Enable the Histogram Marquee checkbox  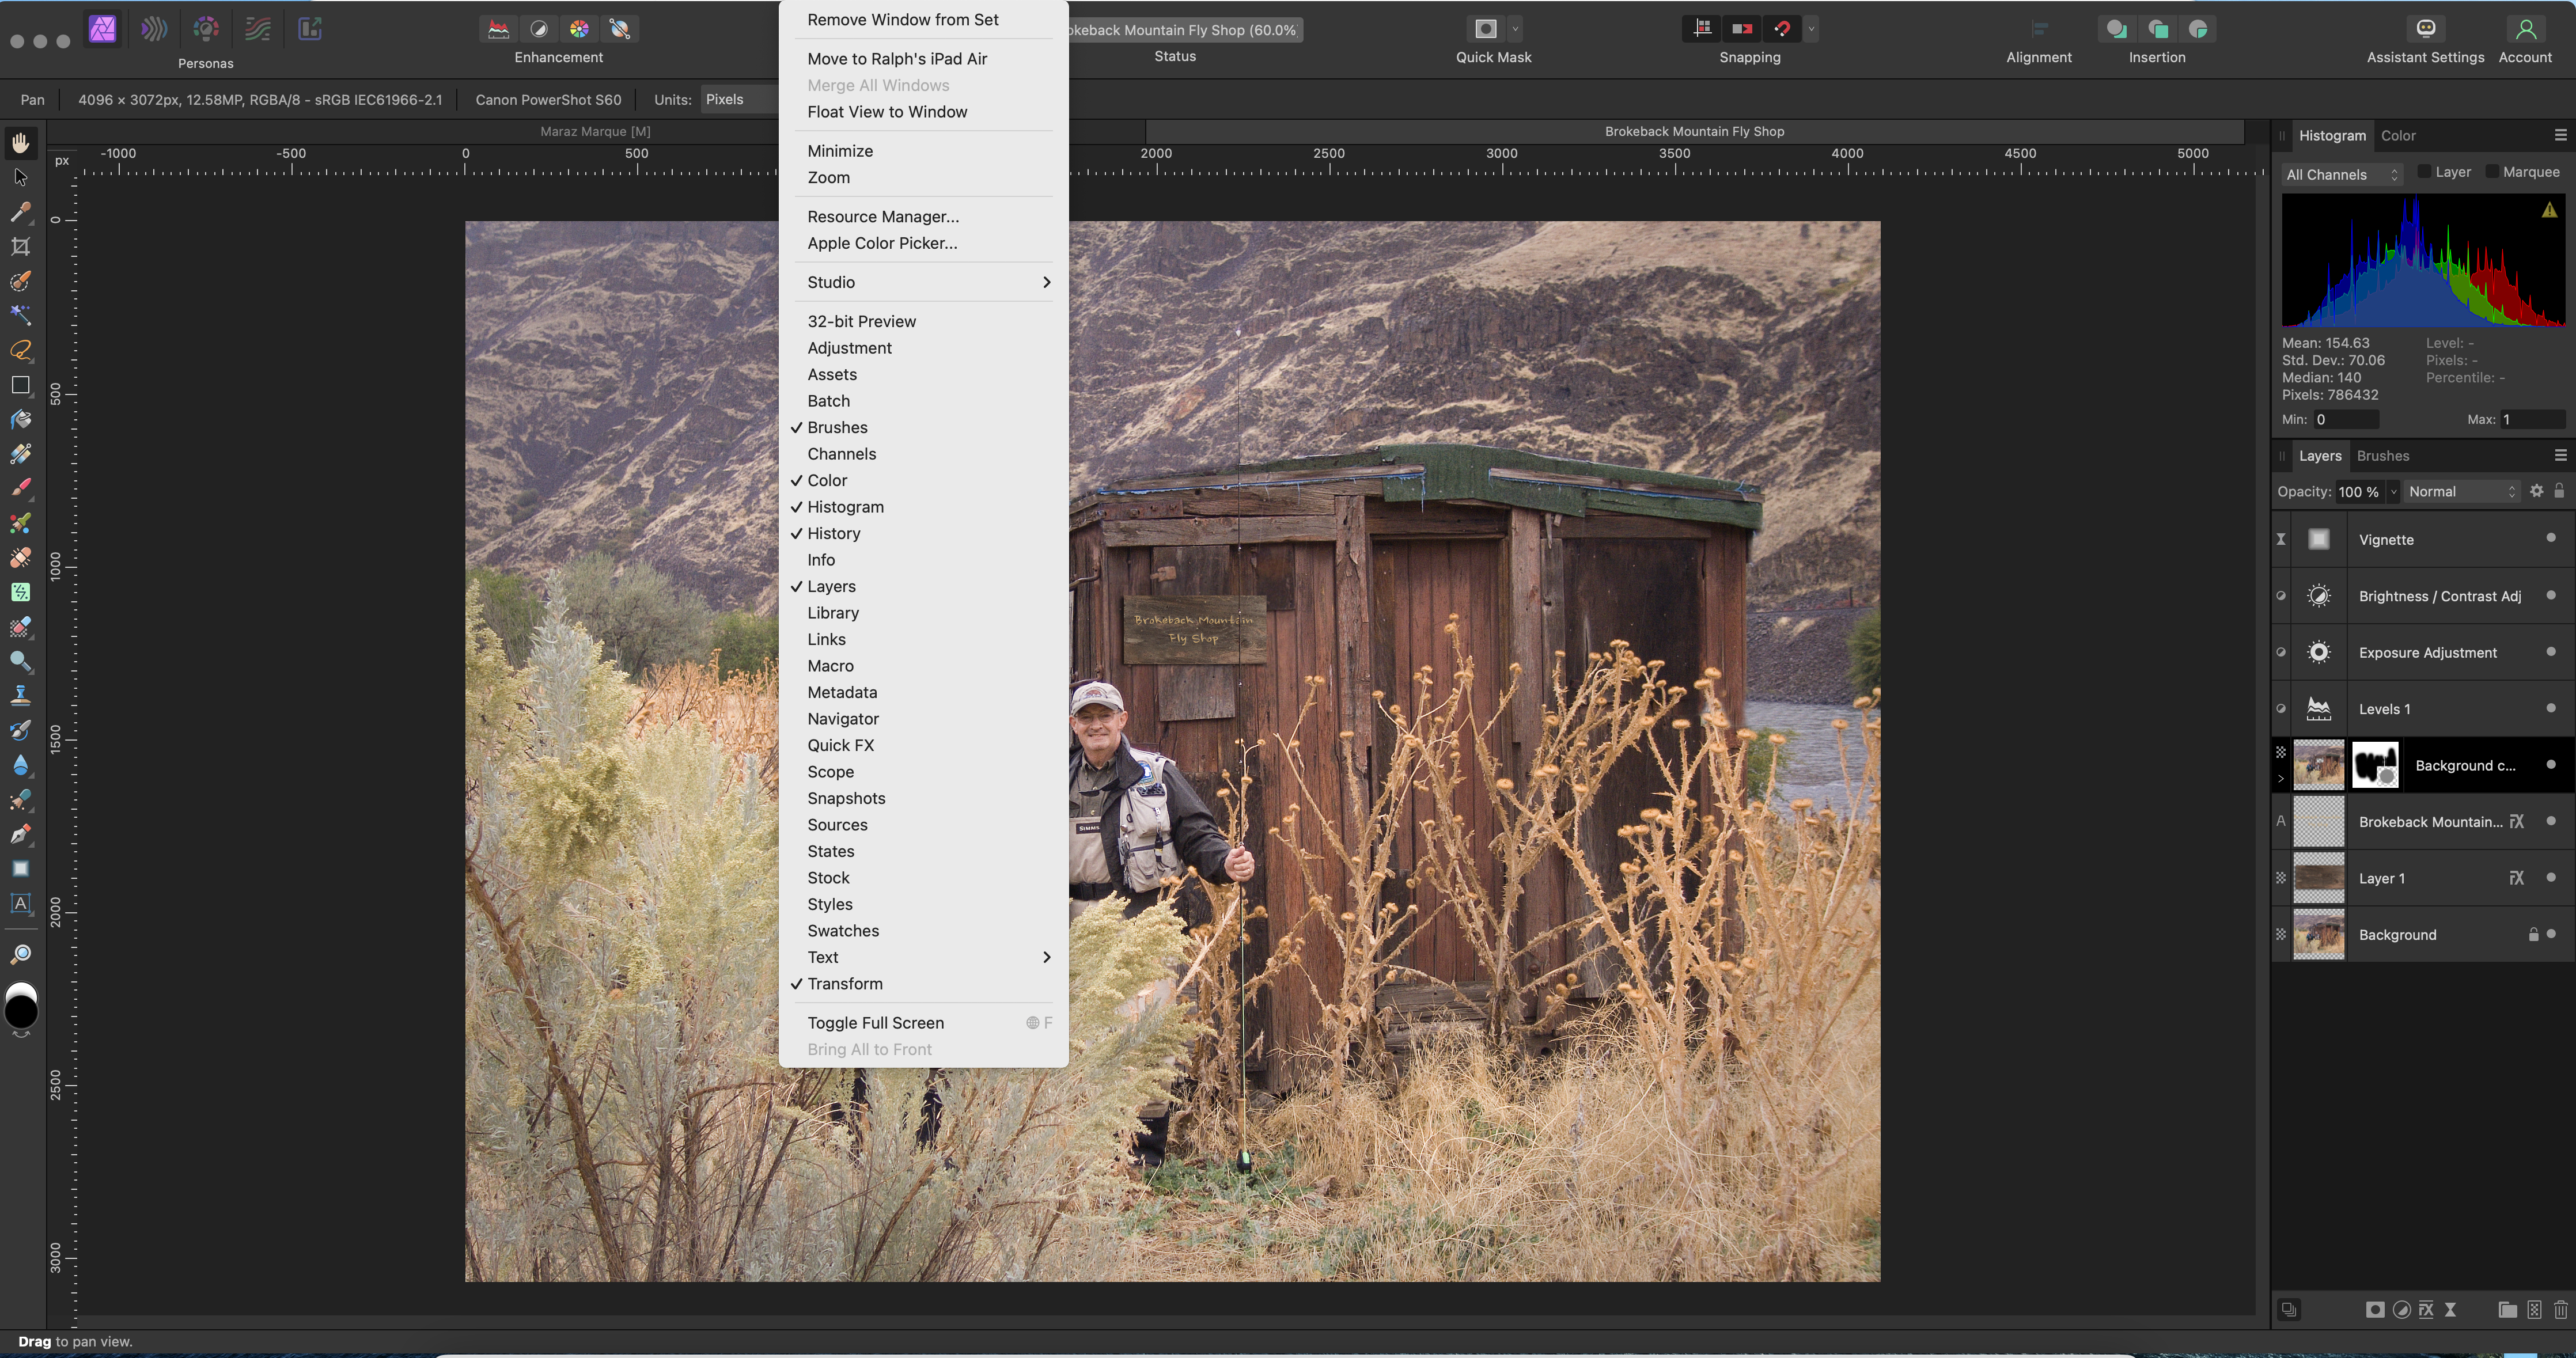(x=2492, y=172)
